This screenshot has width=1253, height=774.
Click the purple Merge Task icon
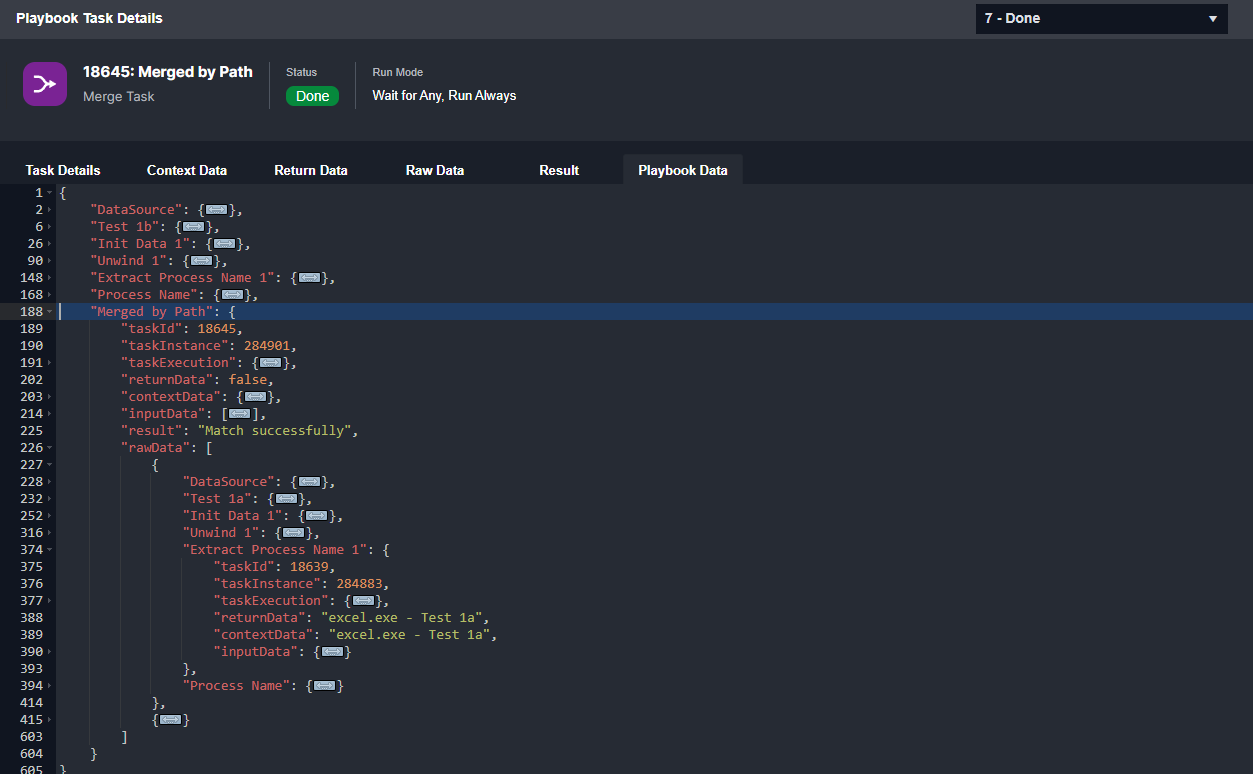[45, 84]
